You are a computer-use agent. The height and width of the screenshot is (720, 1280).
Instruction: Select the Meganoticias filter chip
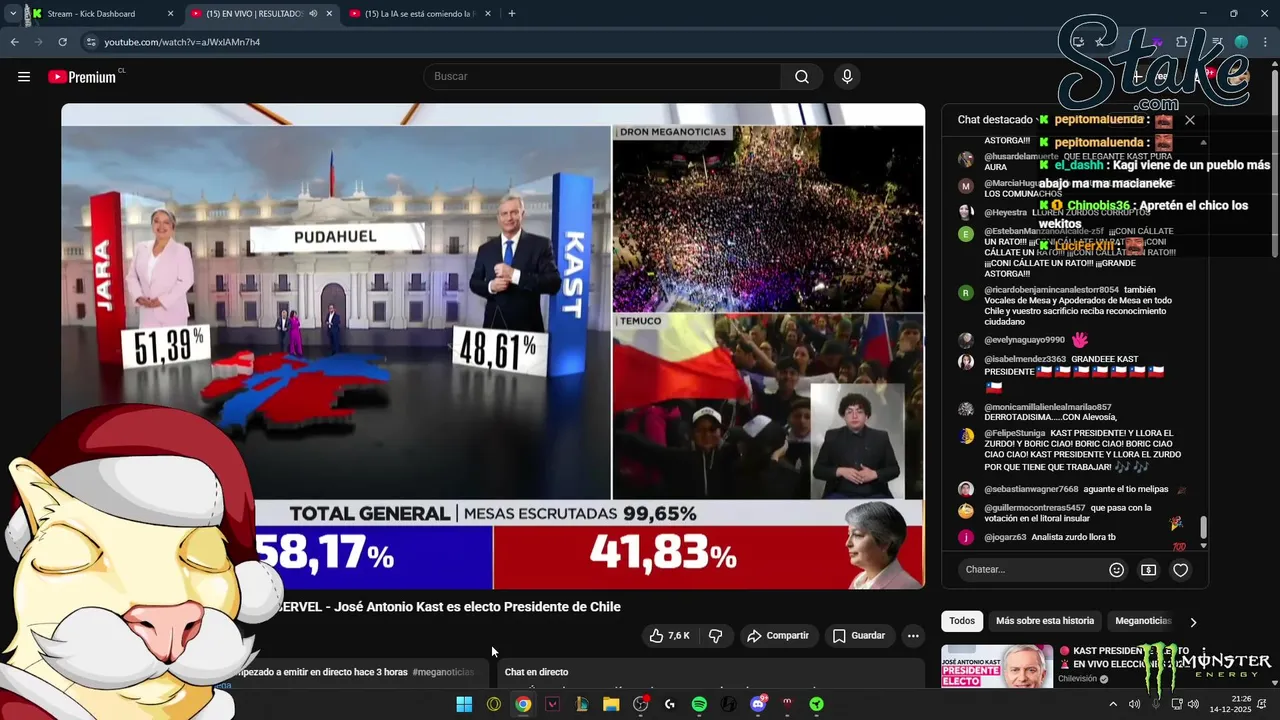(1143, 621)
